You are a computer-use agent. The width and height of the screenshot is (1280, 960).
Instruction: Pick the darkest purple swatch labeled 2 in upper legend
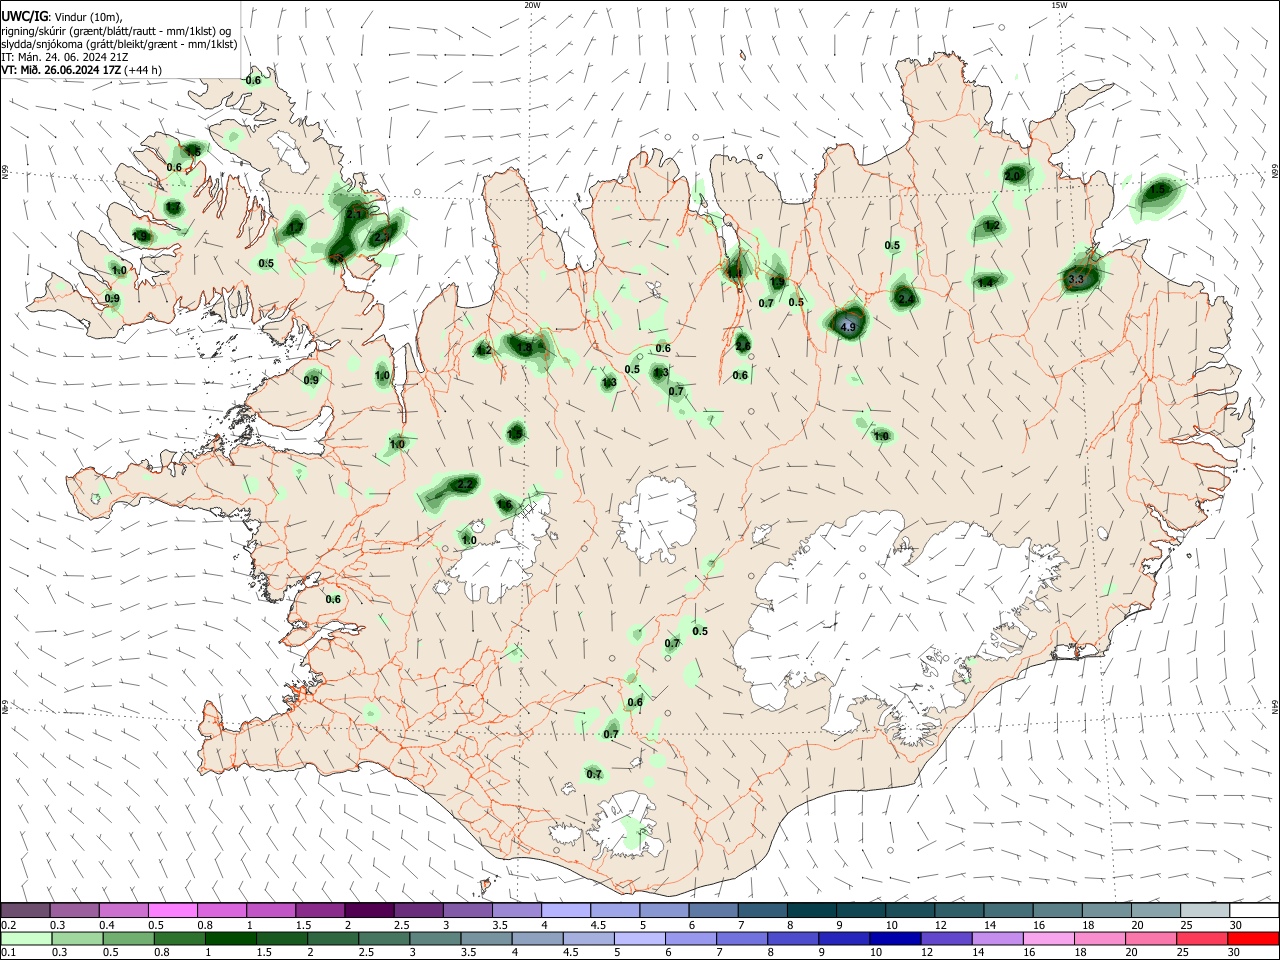[368, 910]
